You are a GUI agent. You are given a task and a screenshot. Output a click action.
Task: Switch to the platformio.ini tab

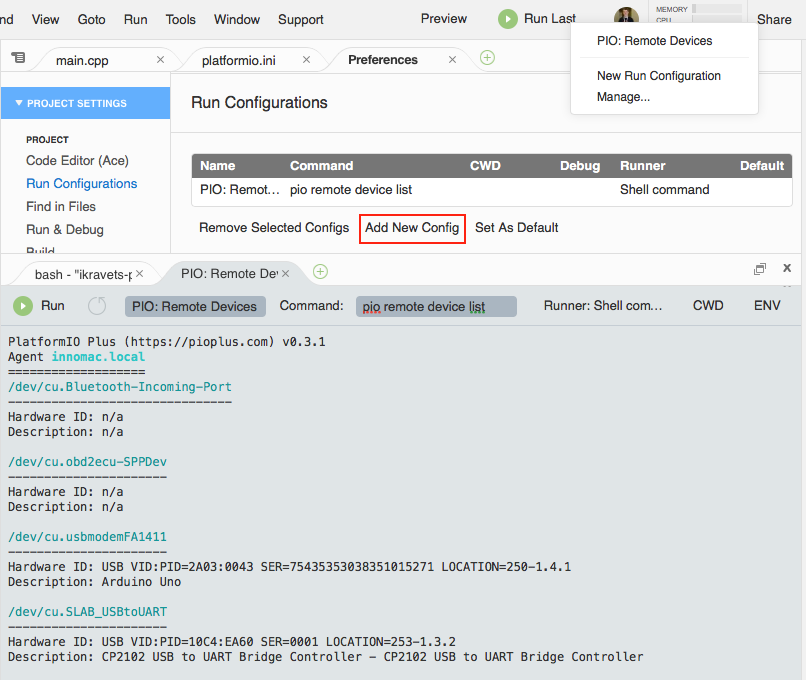239,61
